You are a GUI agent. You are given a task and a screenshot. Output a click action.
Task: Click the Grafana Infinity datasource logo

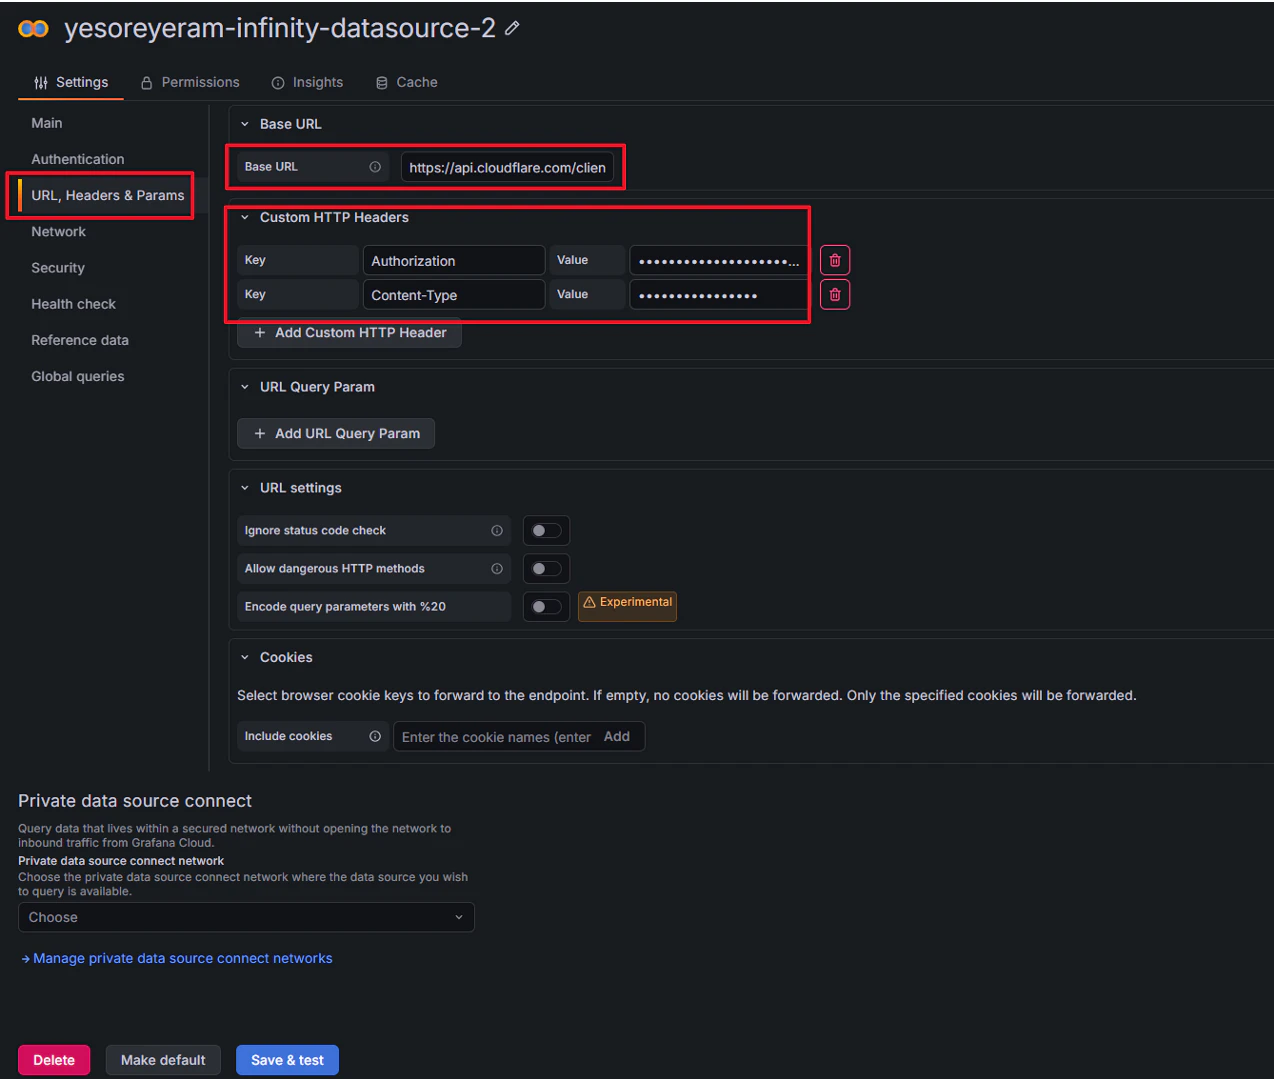pos(33,29)
